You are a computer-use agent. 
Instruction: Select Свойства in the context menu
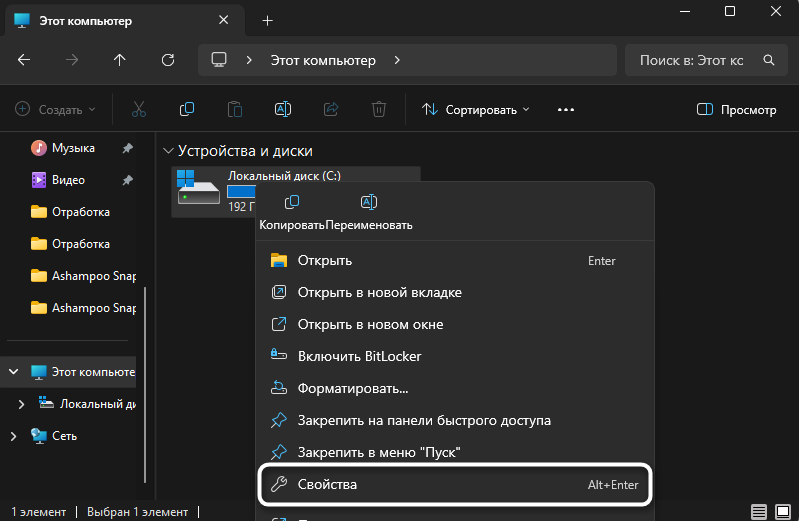pos(455,485)
